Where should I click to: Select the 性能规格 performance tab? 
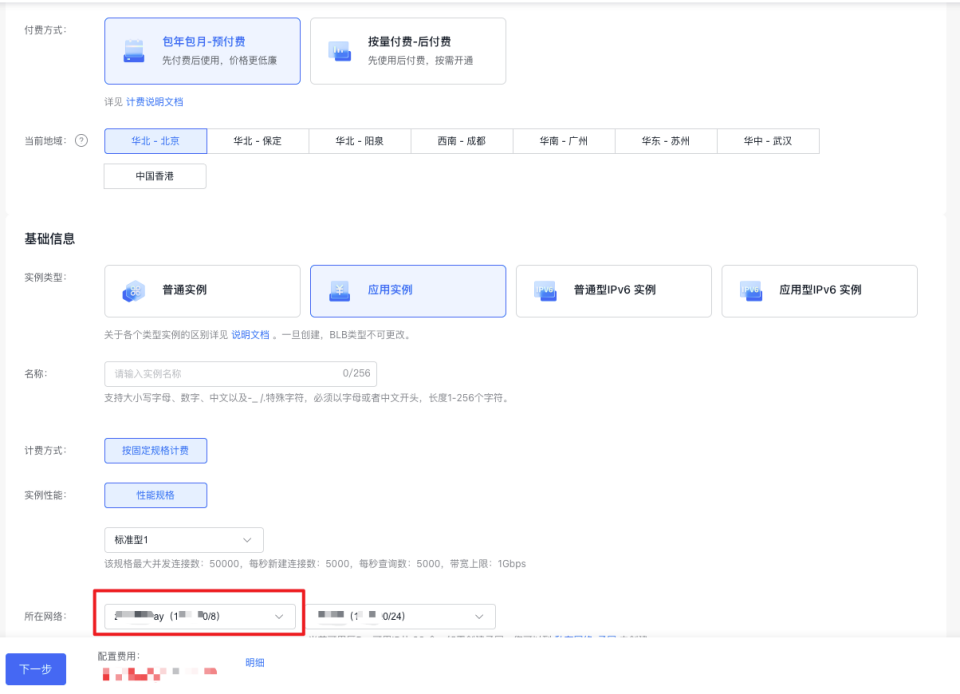tap(155, 495)
